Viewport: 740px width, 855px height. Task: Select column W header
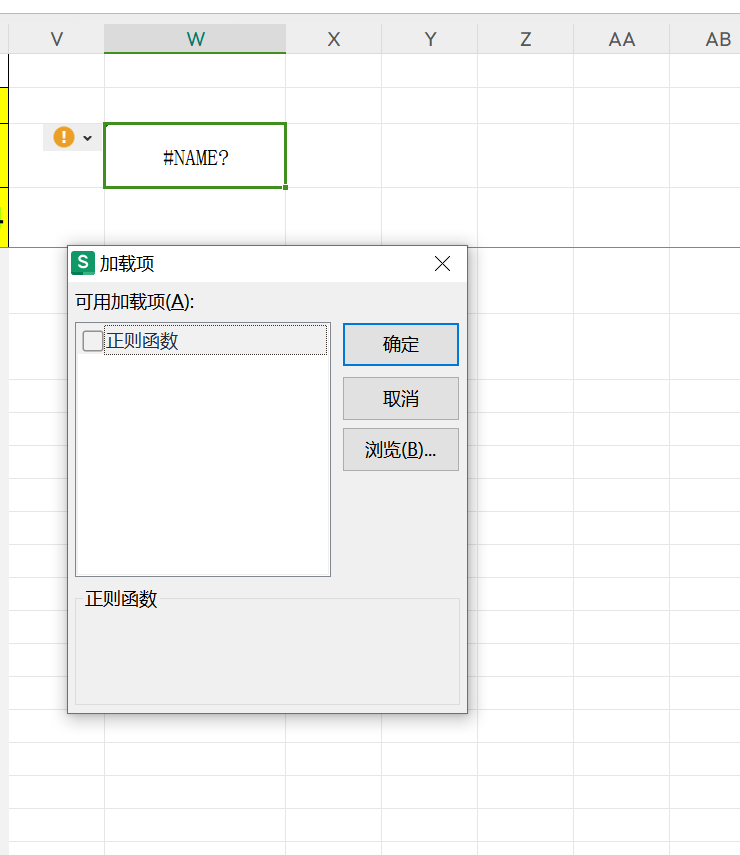(x=195, y=39)
